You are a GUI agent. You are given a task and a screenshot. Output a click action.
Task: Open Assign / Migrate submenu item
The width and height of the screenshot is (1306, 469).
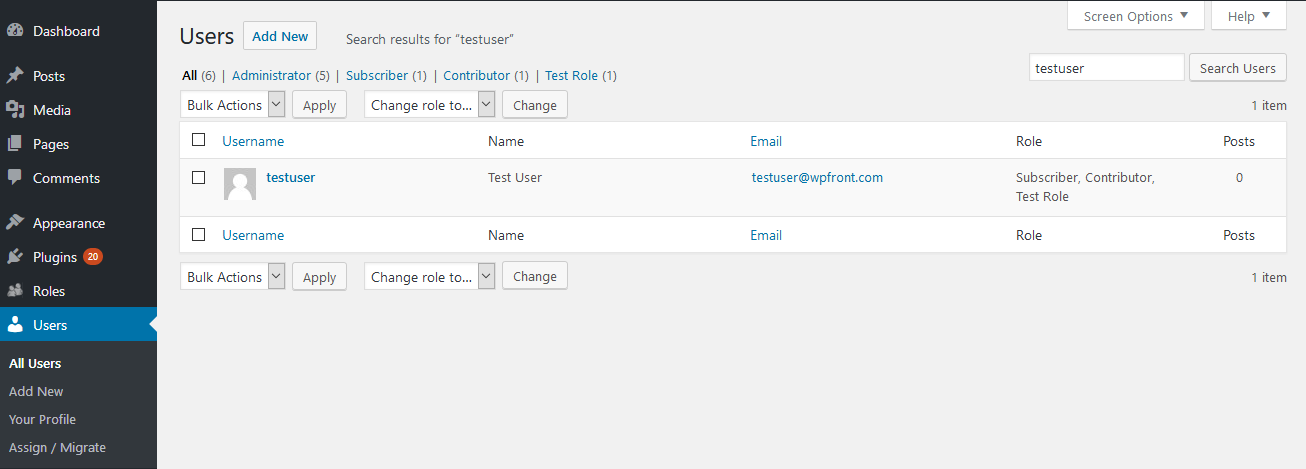coord(57,447)
